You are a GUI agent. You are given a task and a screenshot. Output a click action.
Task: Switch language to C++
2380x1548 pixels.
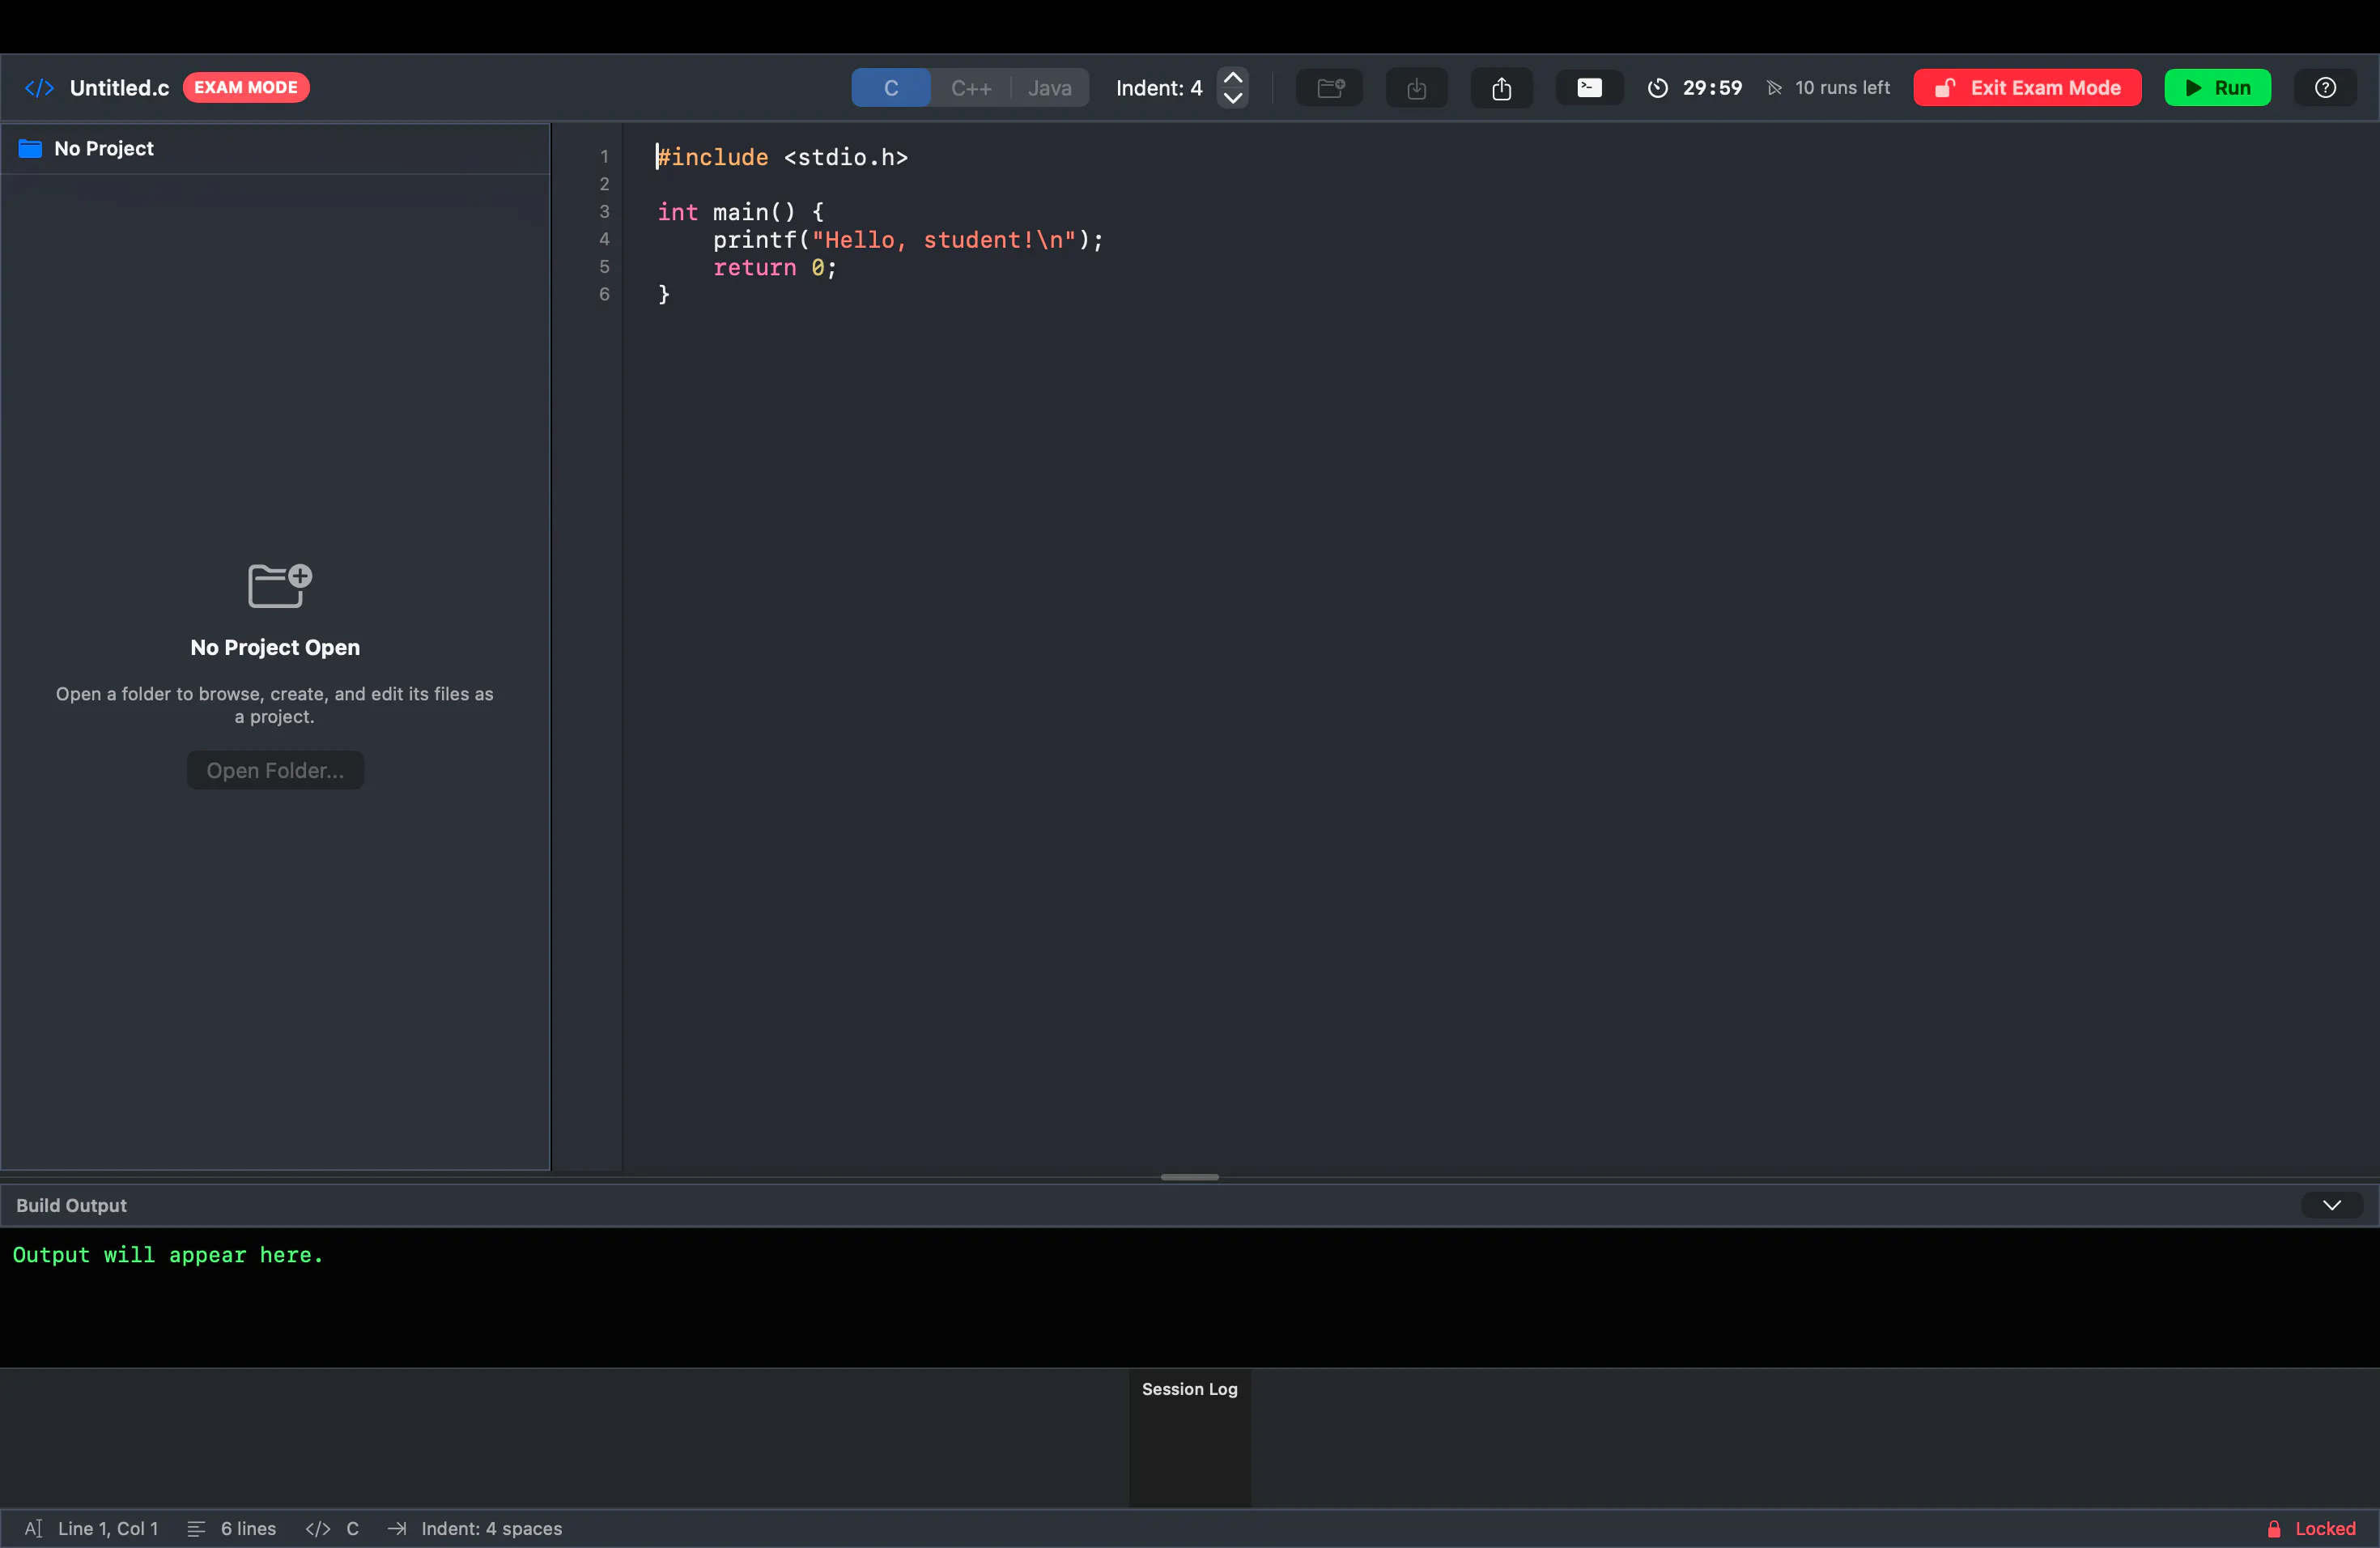970,88
